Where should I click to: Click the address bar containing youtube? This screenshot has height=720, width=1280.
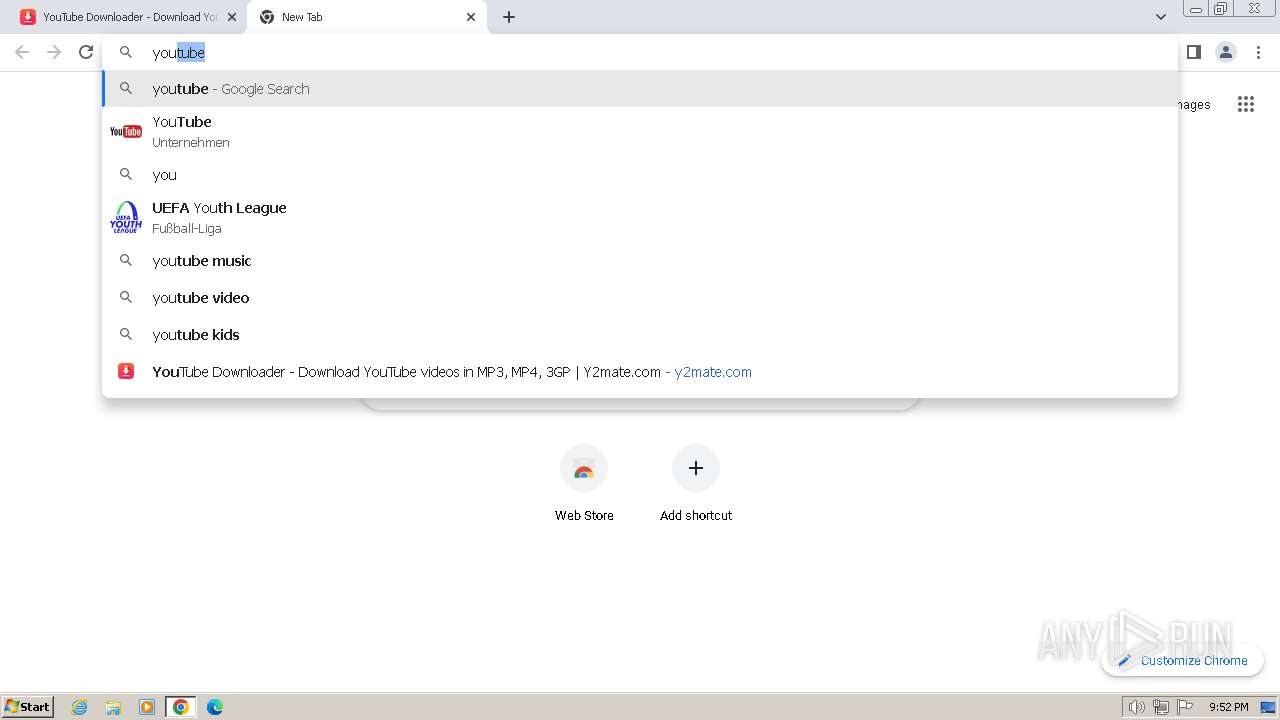point(640,52)
